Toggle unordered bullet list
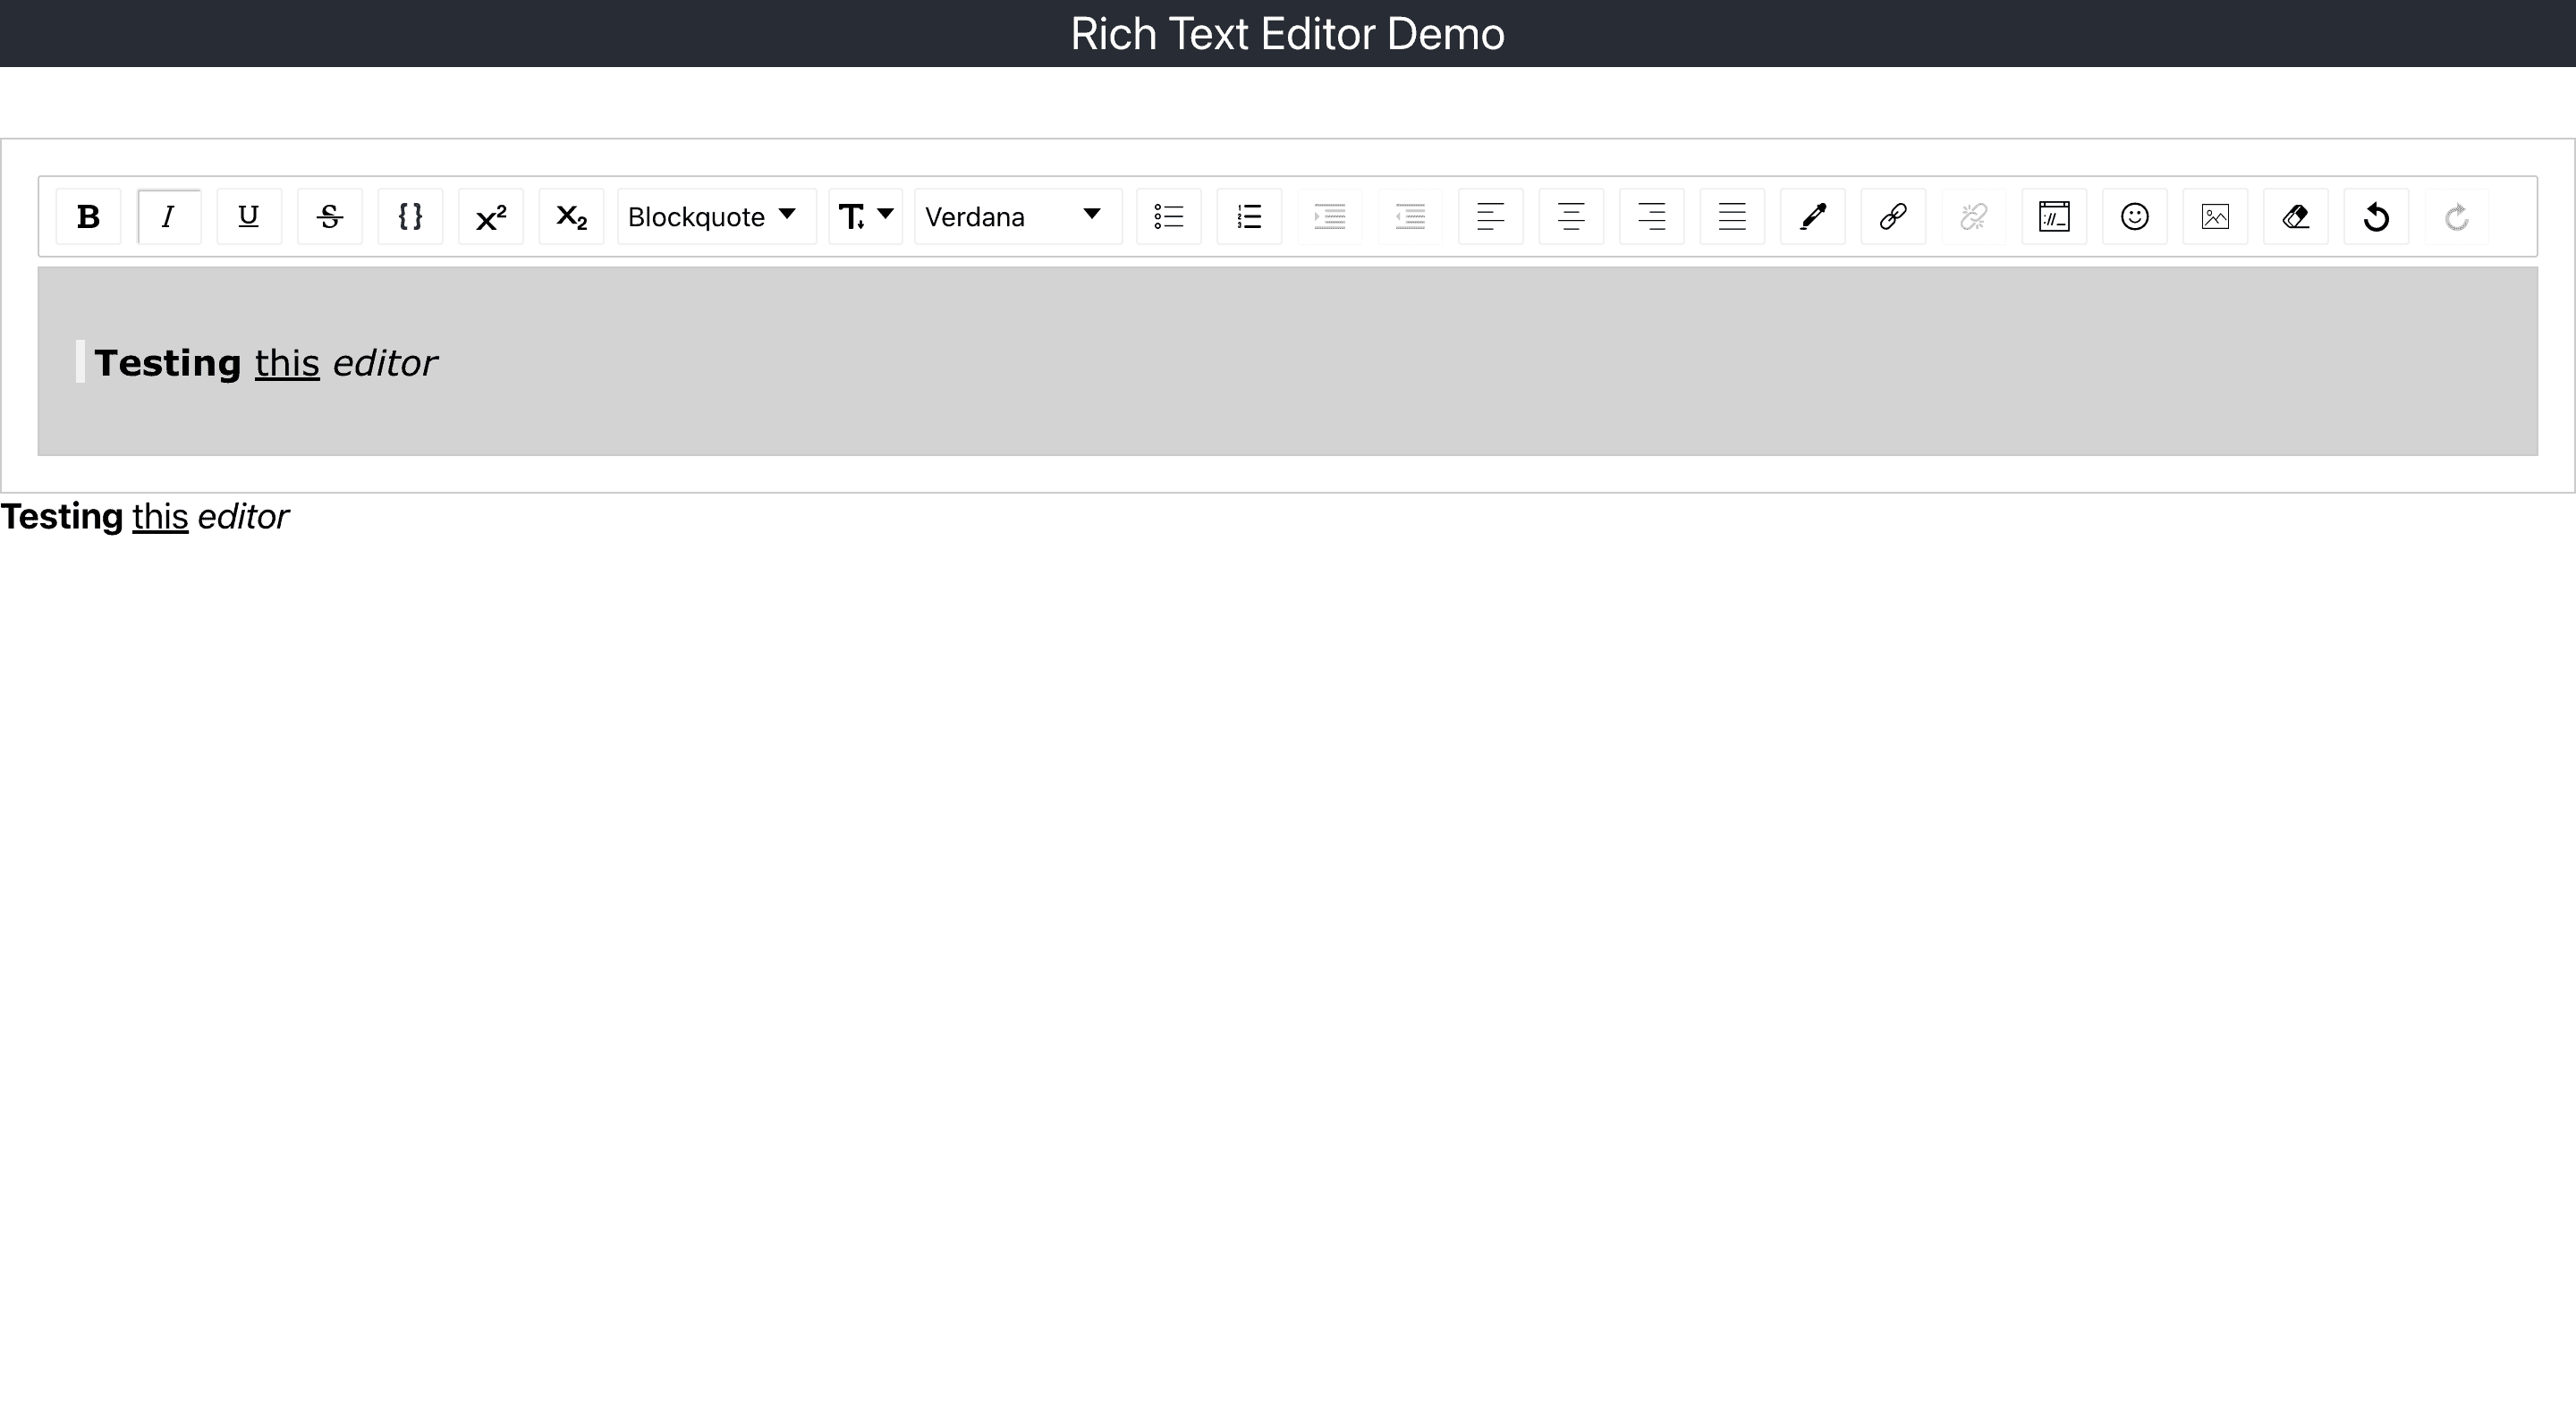 coord(1169,216)
